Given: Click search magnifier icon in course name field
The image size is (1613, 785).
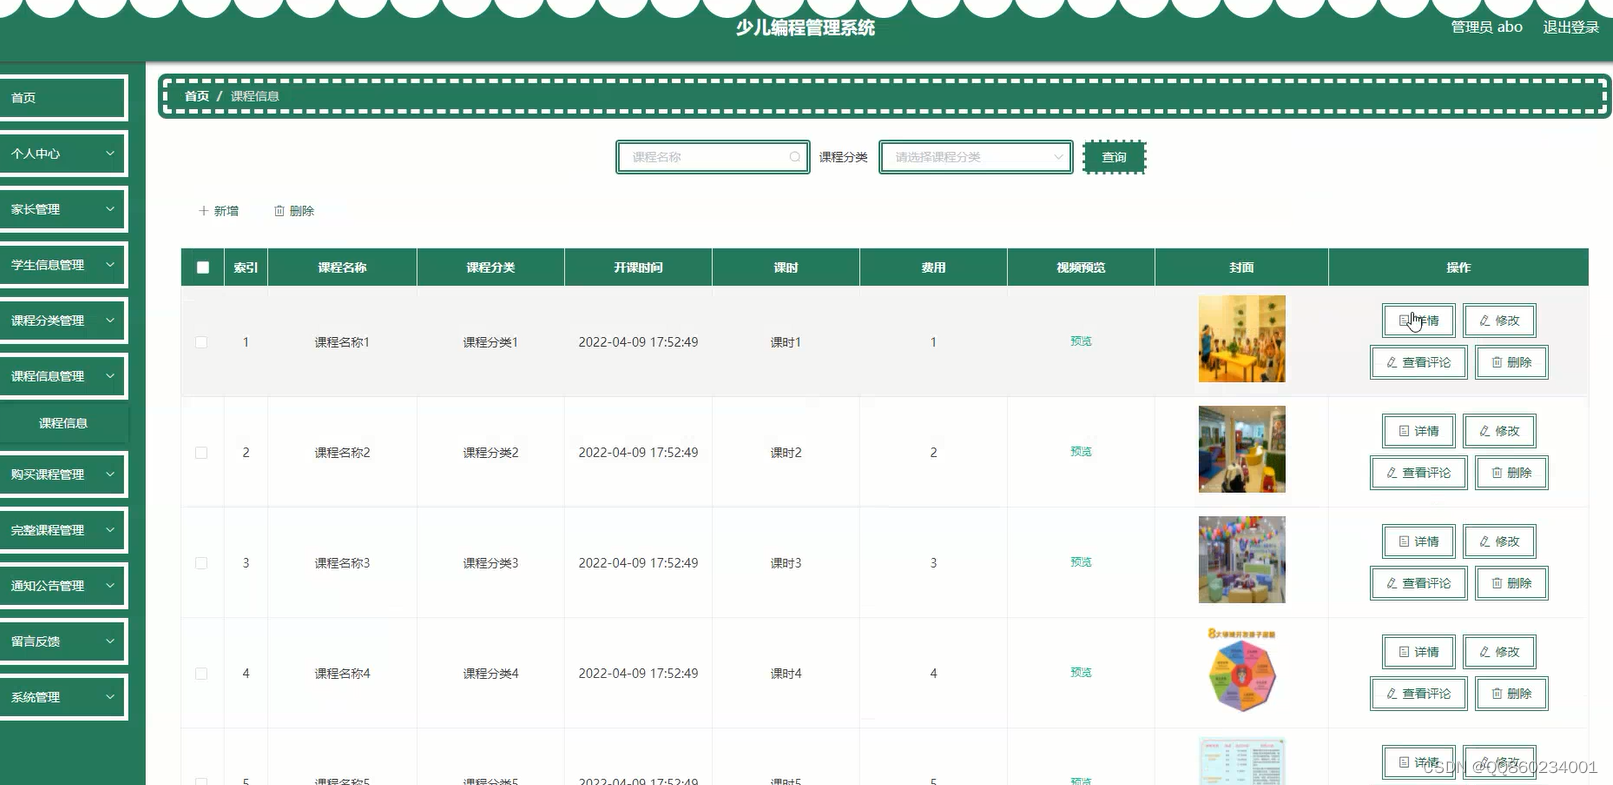Looking at the screenshot, I should (x=795, y=157).
